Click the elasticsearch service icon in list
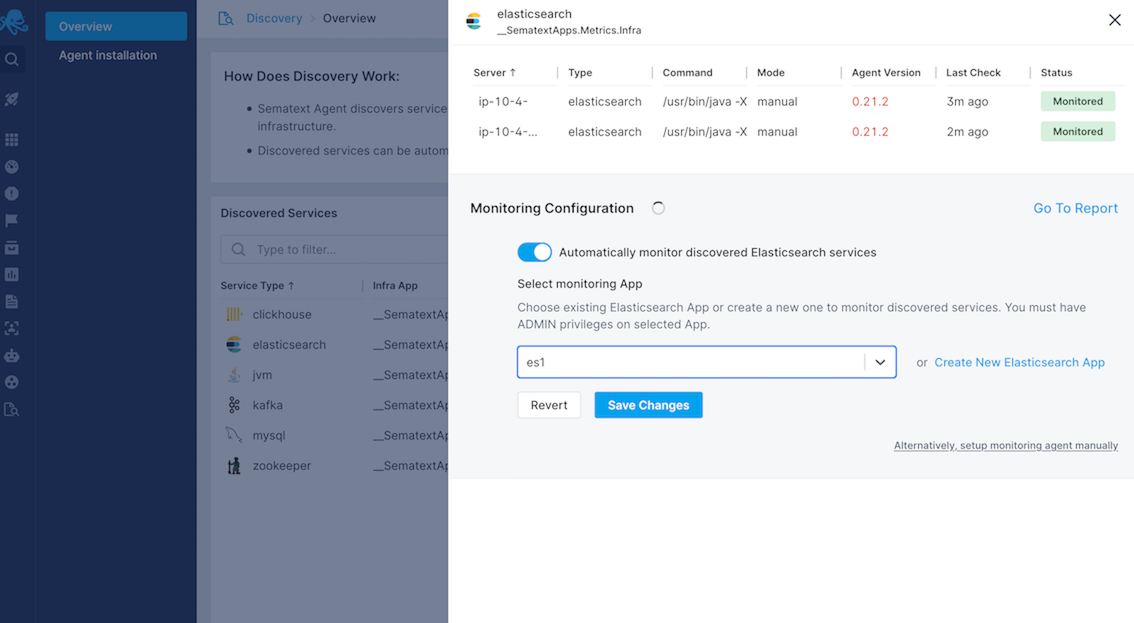The height and width of the screenshot is (623, 1134). point(234,344)
